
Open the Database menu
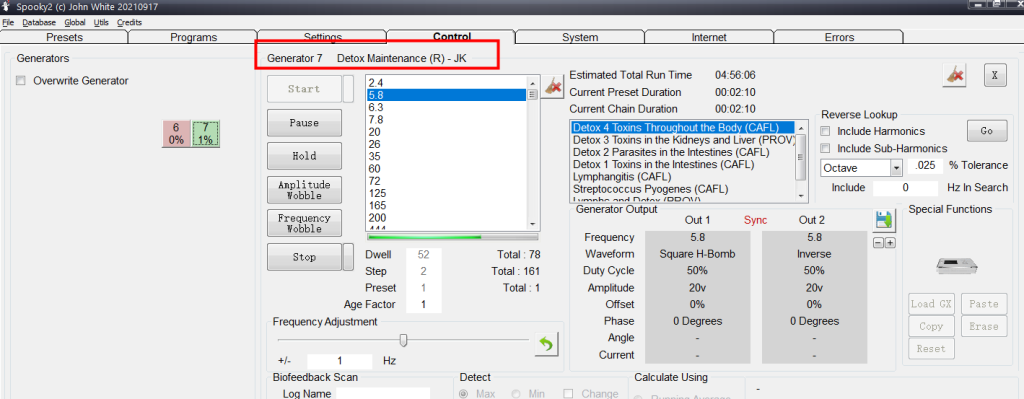pyautogui.click(x=39, y=22)
